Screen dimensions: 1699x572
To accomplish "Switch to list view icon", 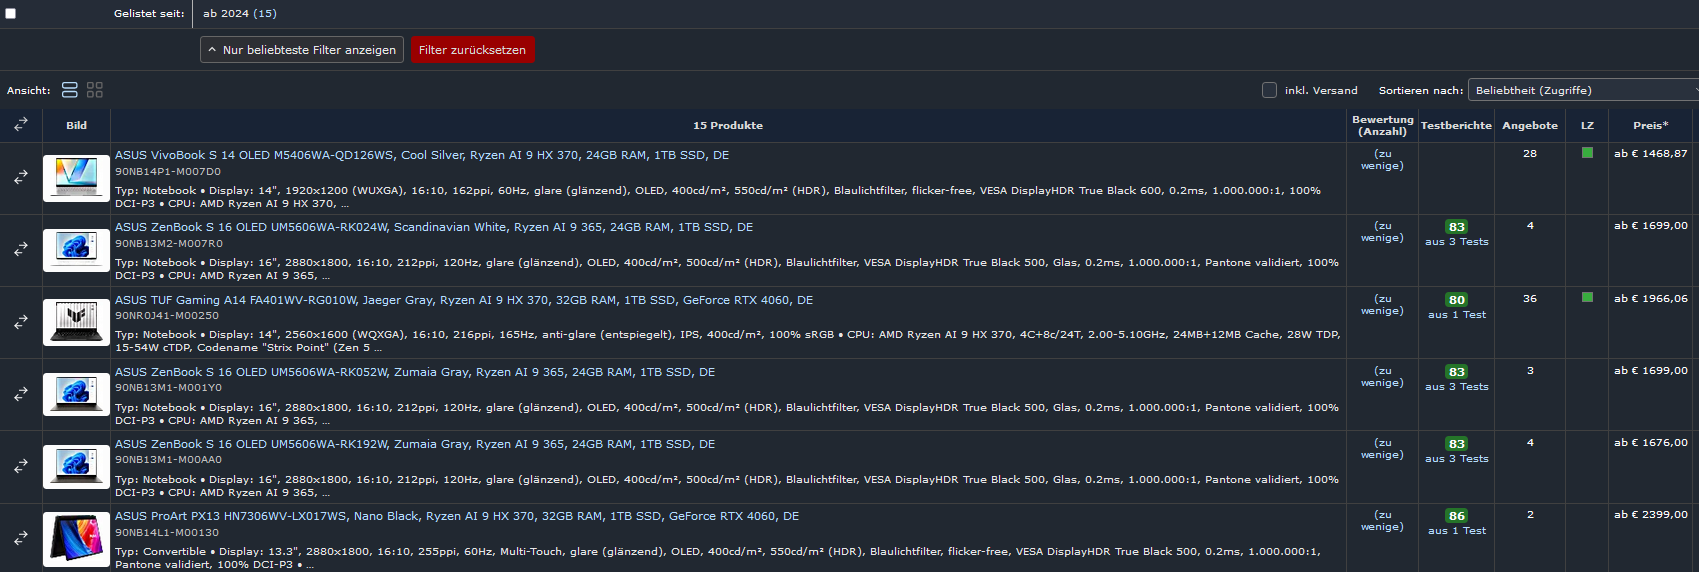I will coord(70,90).
